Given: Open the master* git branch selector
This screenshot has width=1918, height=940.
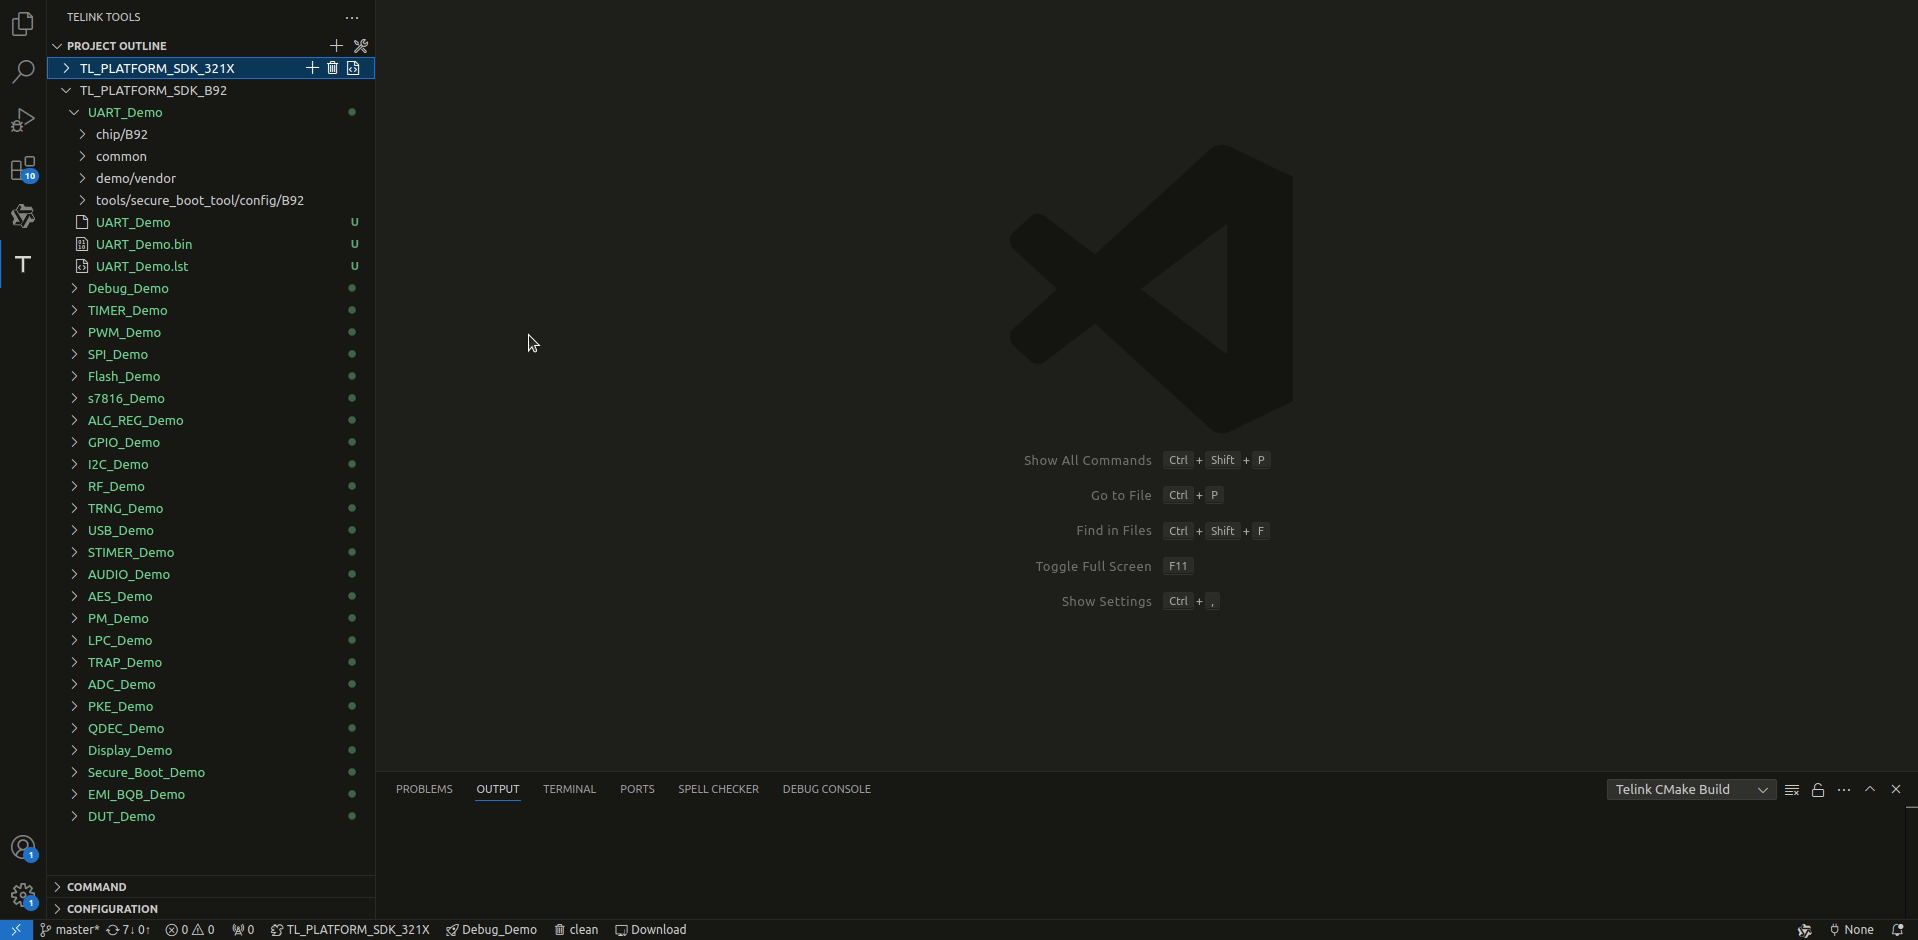Looking at the screenshot, I should point(69,930).
